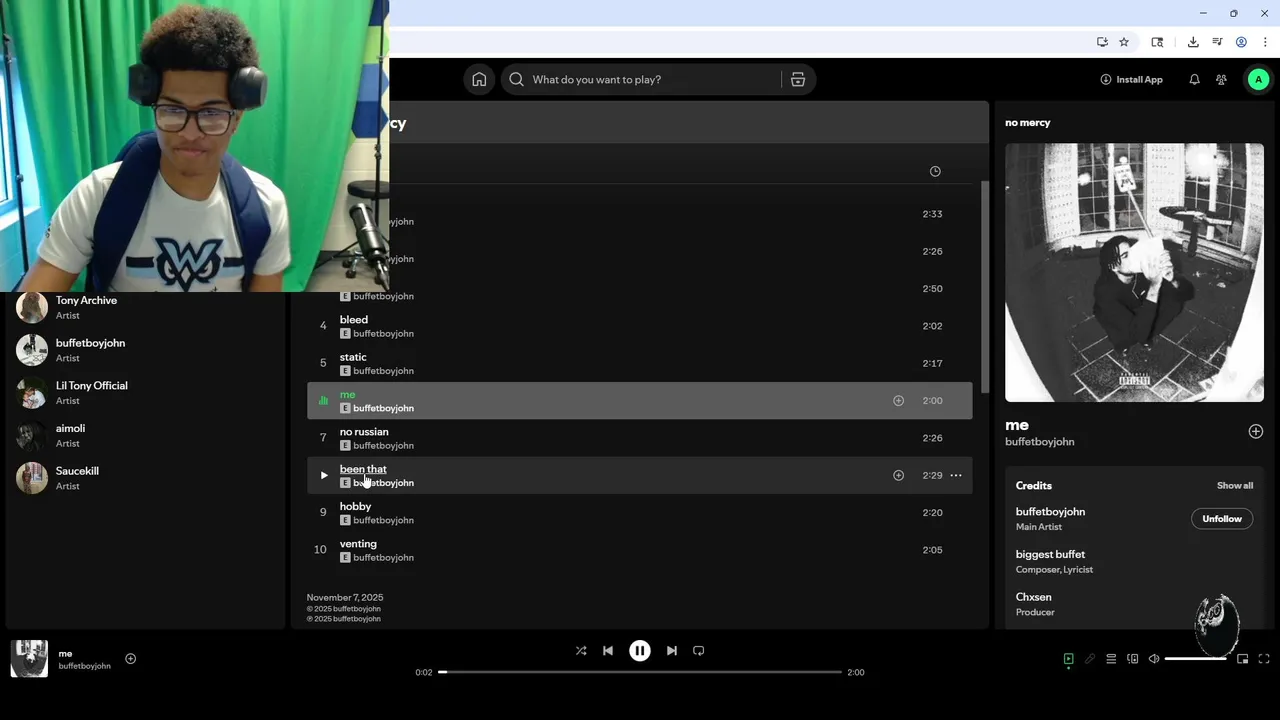Open the green 'A' profile avatar
The height and width of the screenshot is (720, 1280).
[x=1258, y=80]
